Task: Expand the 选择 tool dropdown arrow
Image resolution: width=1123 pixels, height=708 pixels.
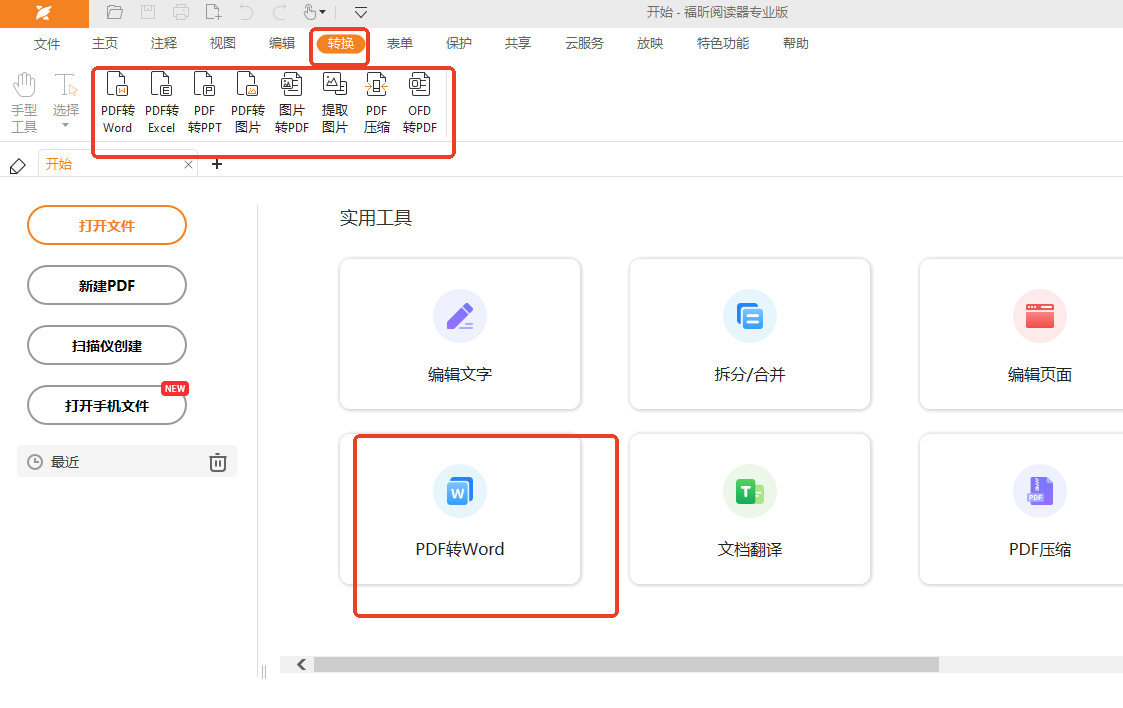Action: [65, 126]
